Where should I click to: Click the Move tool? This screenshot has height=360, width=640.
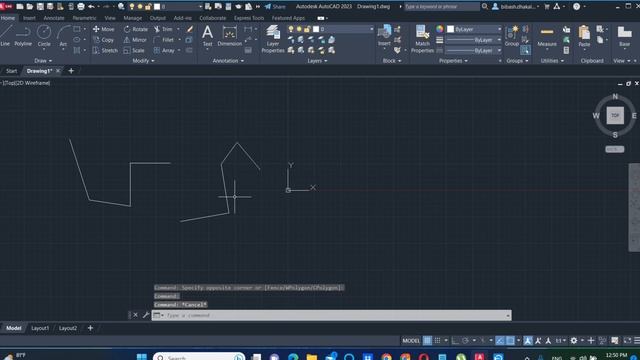click(x=104, y=29)
